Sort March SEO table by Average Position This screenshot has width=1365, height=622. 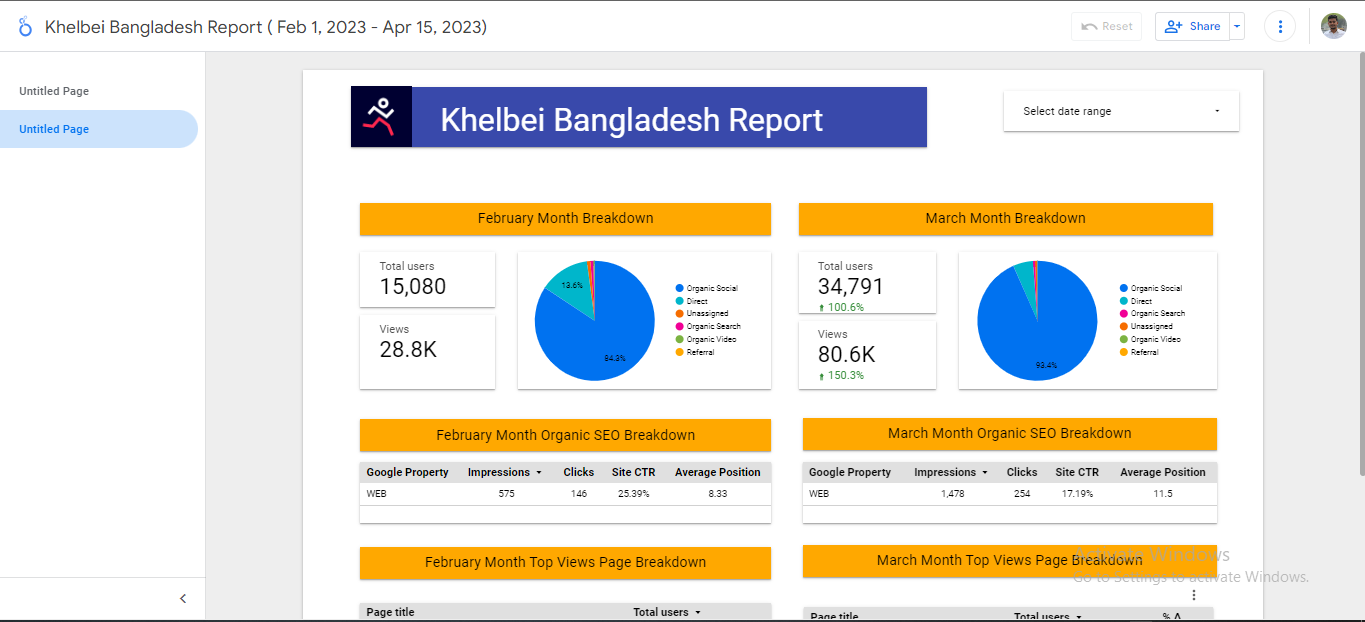pyautogui.click(x=1163, y=472)
